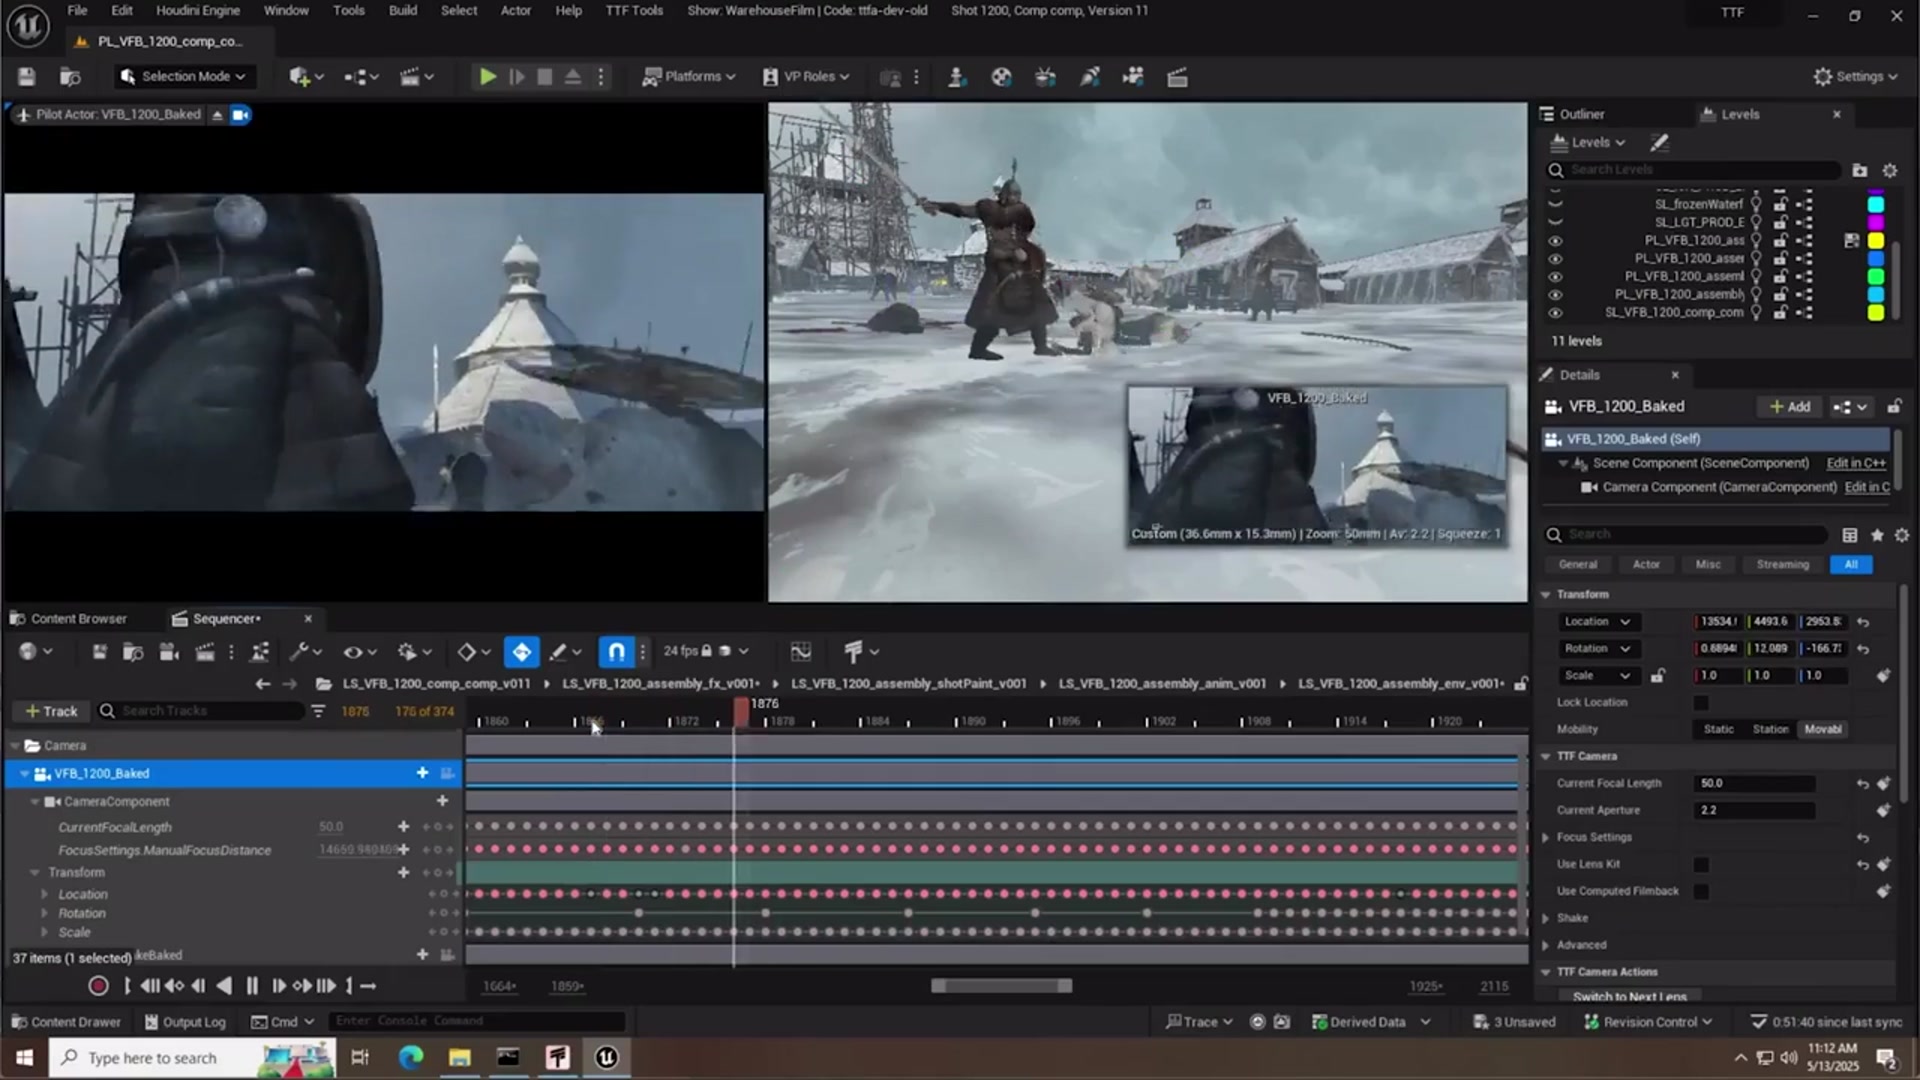Expand the Focus Settings section
This screenshot has height=1080, width=1920.
pyautogui.click(x=1546, y=838)
